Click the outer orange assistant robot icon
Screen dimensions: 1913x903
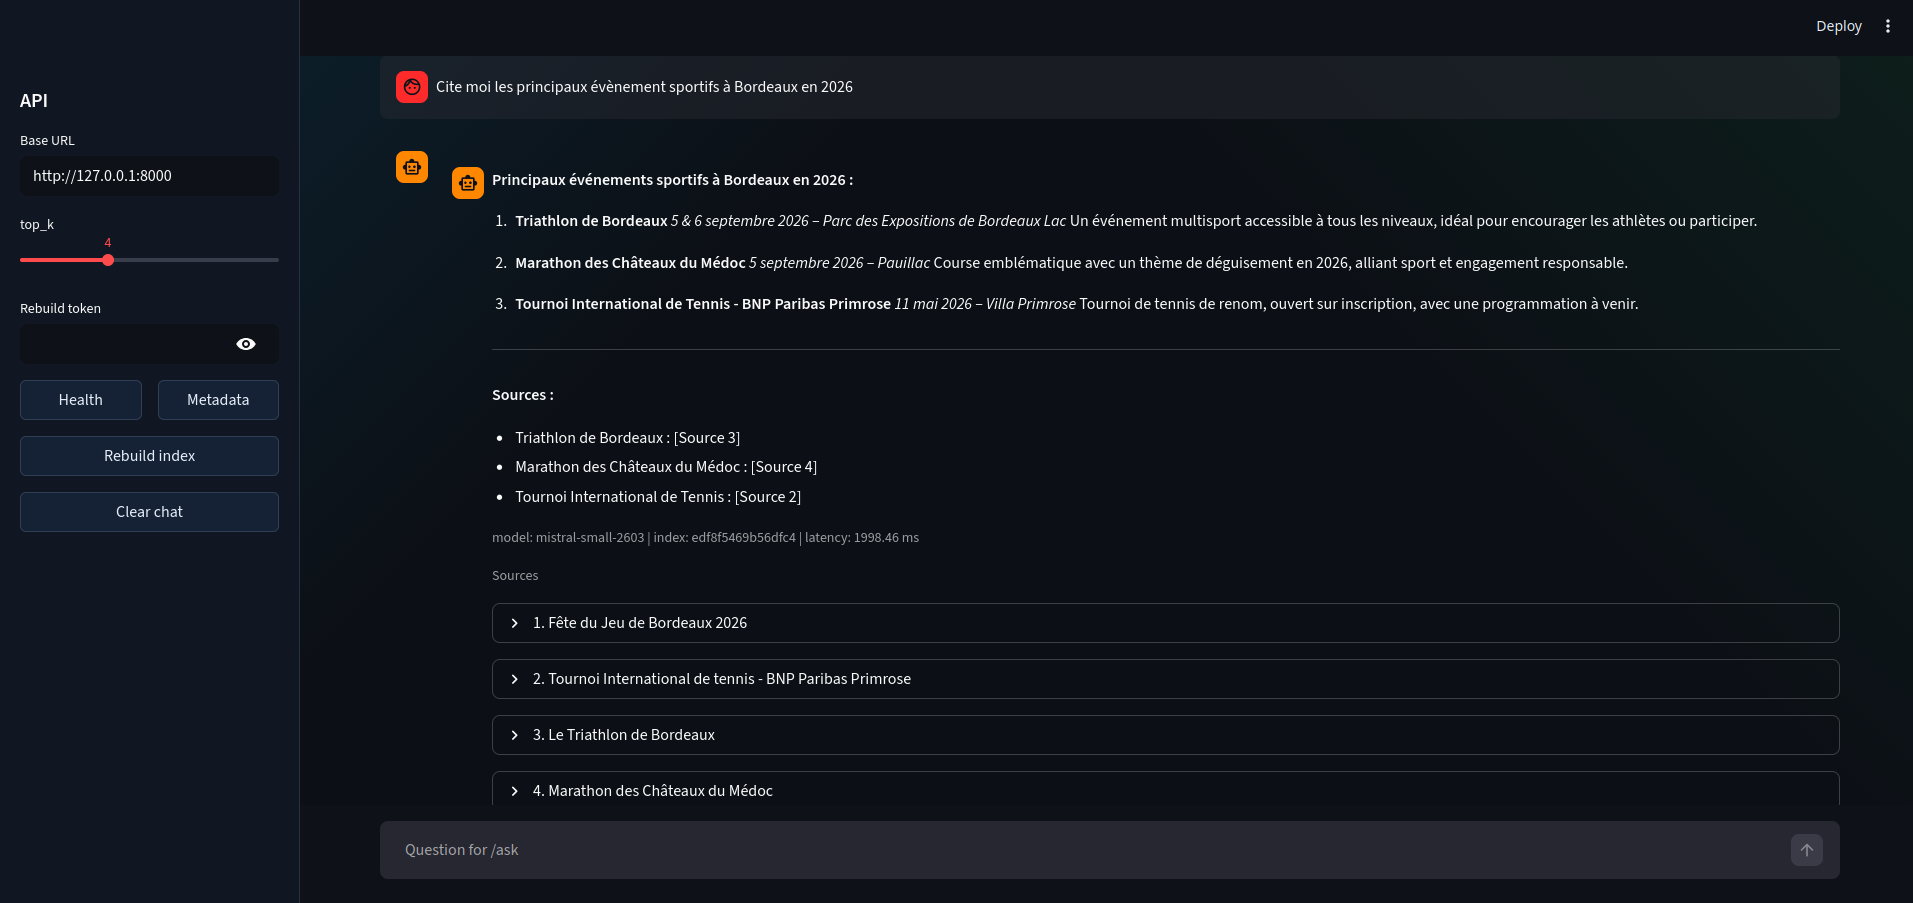click(412, 167)
